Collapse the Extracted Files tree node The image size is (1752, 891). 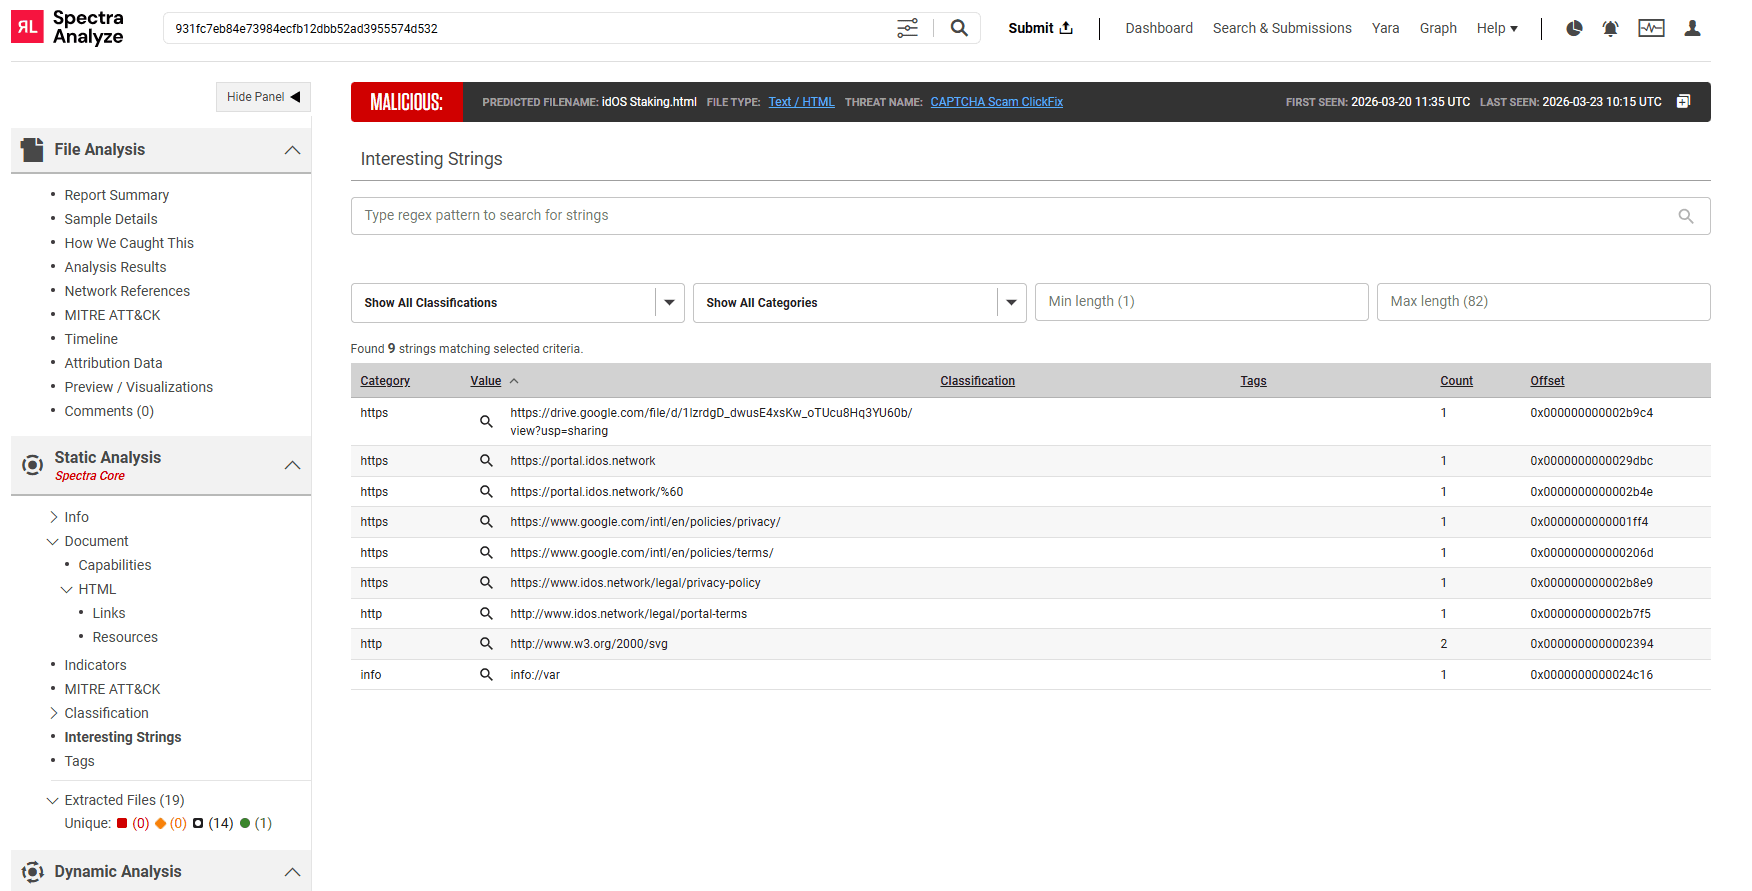coord(53,800)
